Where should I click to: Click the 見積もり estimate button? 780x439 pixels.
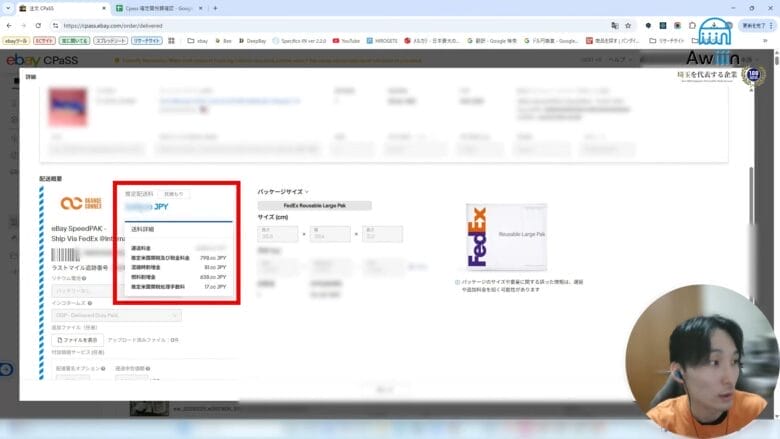[x=173, y=193]
